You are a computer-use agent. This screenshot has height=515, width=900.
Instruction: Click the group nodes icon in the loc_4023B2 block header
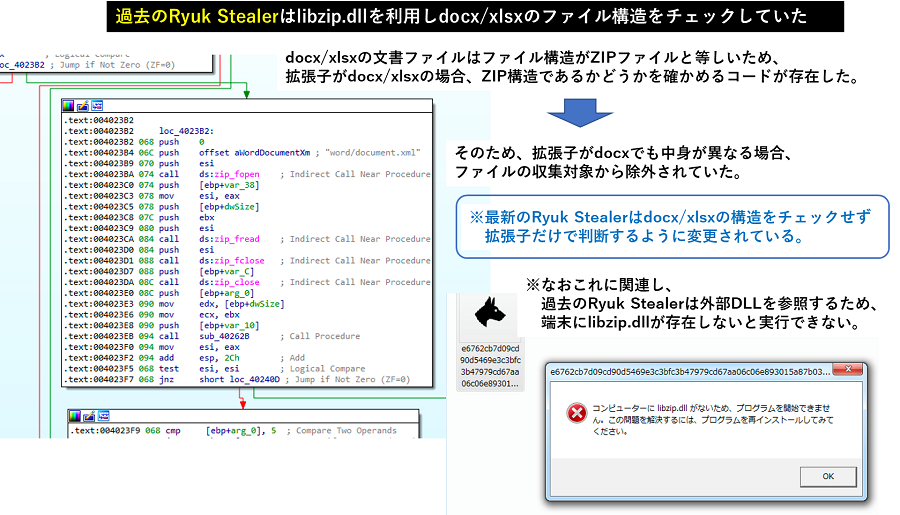97,105
